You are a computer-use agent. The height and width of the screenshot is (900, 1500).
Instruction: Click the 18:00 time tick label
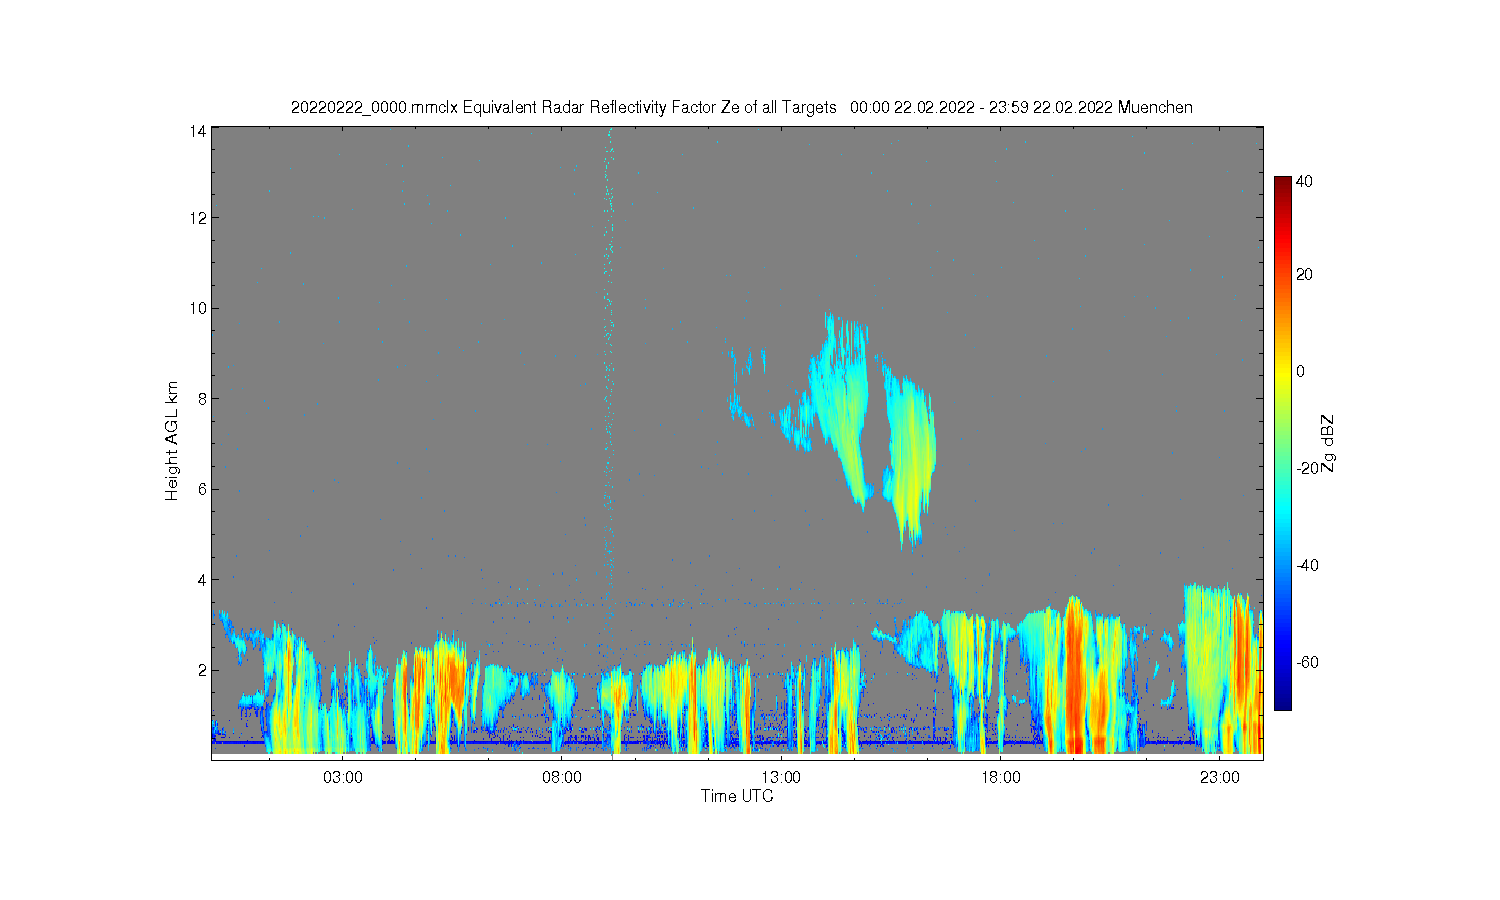coord(1000,778)
